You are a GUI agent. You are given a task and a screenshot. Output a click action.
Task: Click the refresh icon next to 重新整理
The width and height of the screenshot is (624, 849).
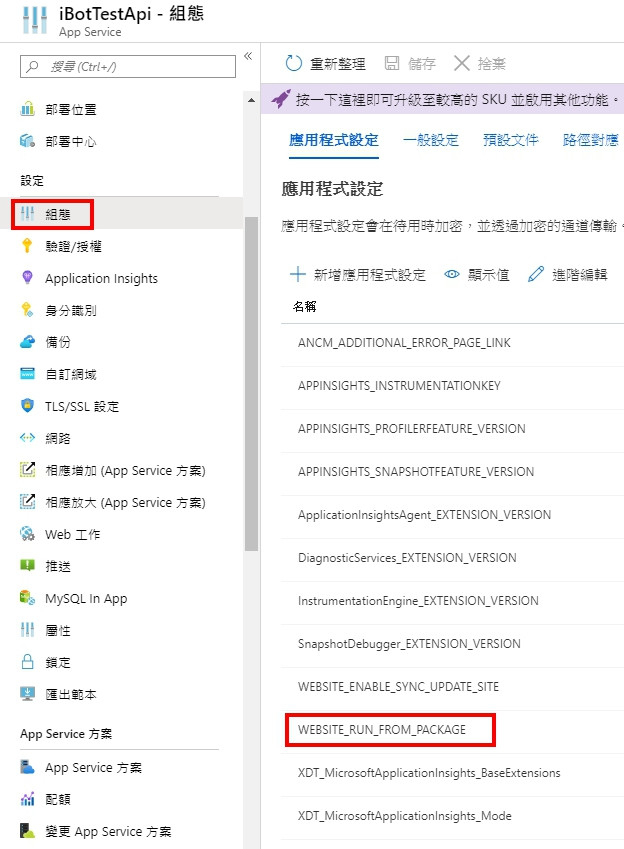294,63
